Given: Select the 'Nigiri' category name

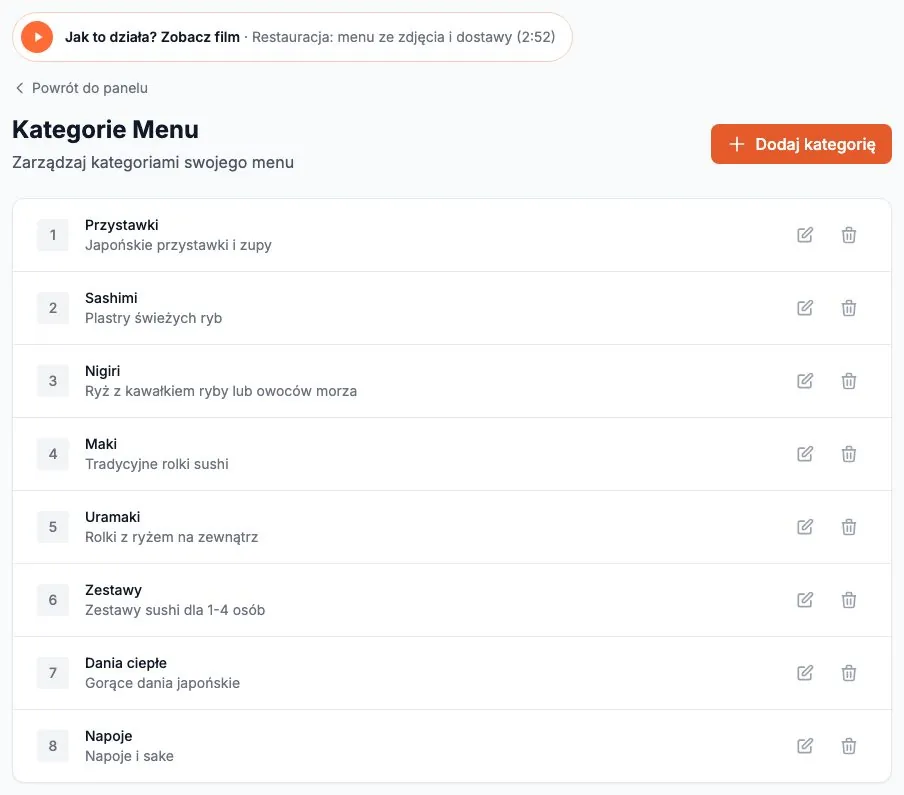Looking at the screenshot, I should [x=103, y=371].
